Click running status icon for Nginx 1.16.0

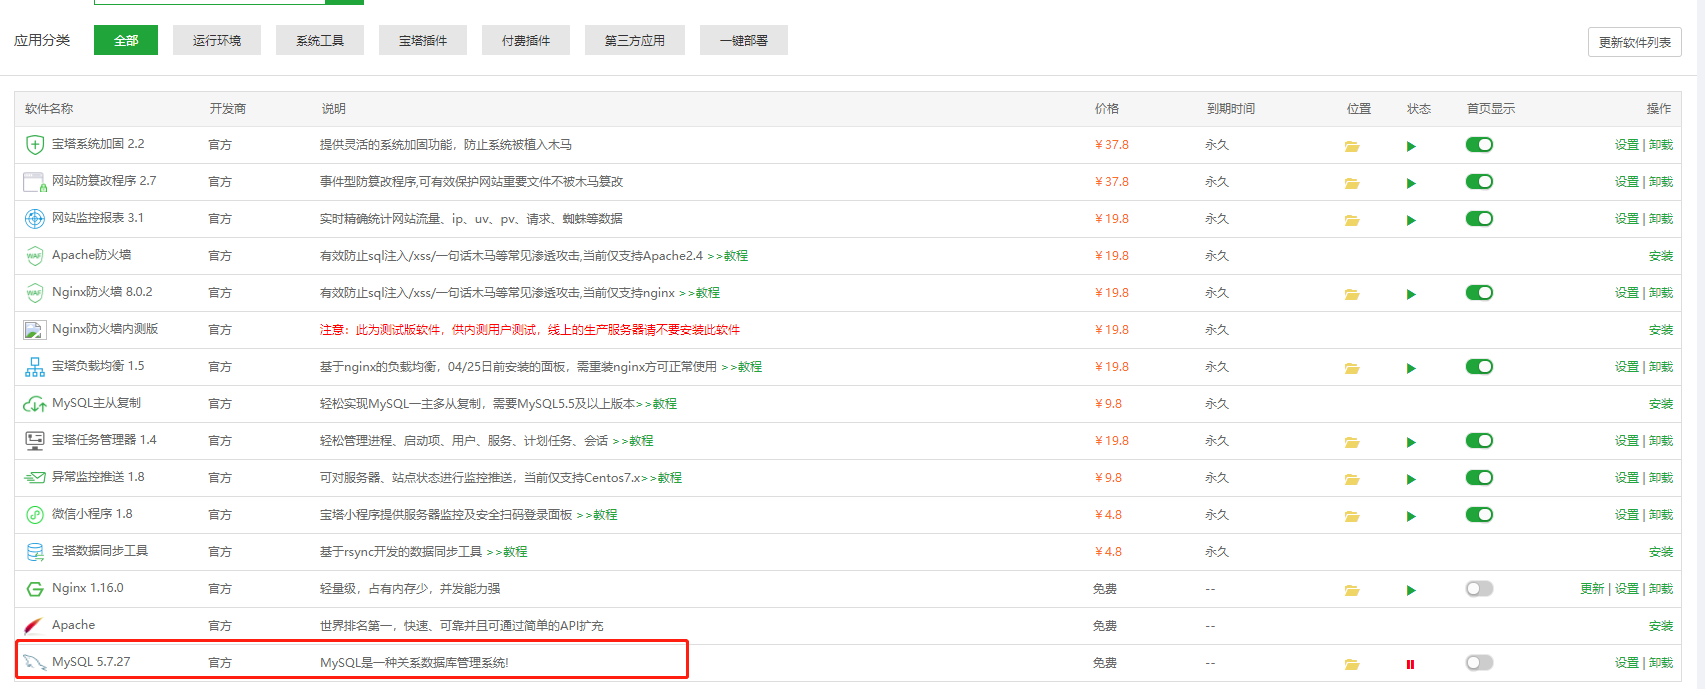pos(1411,590)
